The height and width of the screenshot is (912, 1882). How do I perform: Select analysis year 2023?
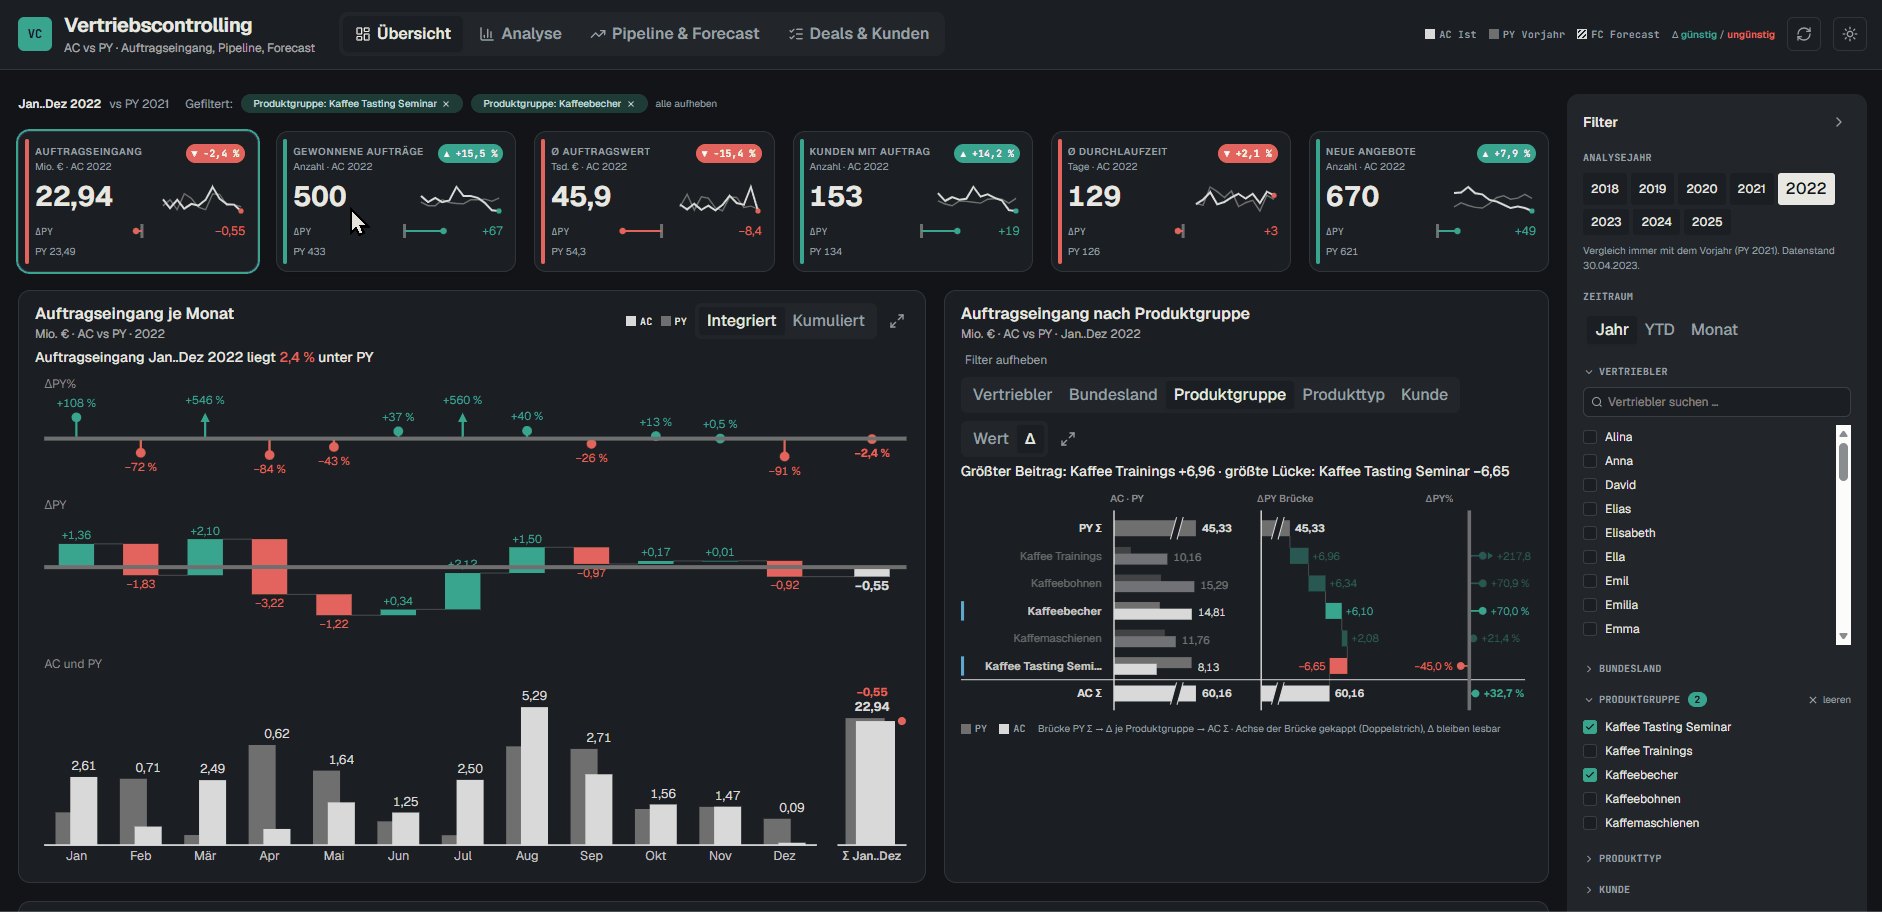[1606, 222]
